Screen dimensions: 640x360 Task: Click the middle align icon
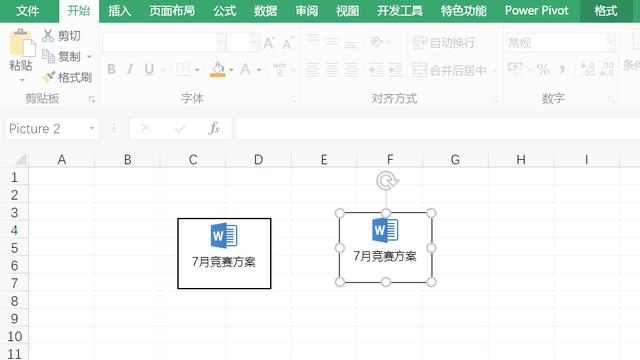pyautogui.click(x=332, y=41)
